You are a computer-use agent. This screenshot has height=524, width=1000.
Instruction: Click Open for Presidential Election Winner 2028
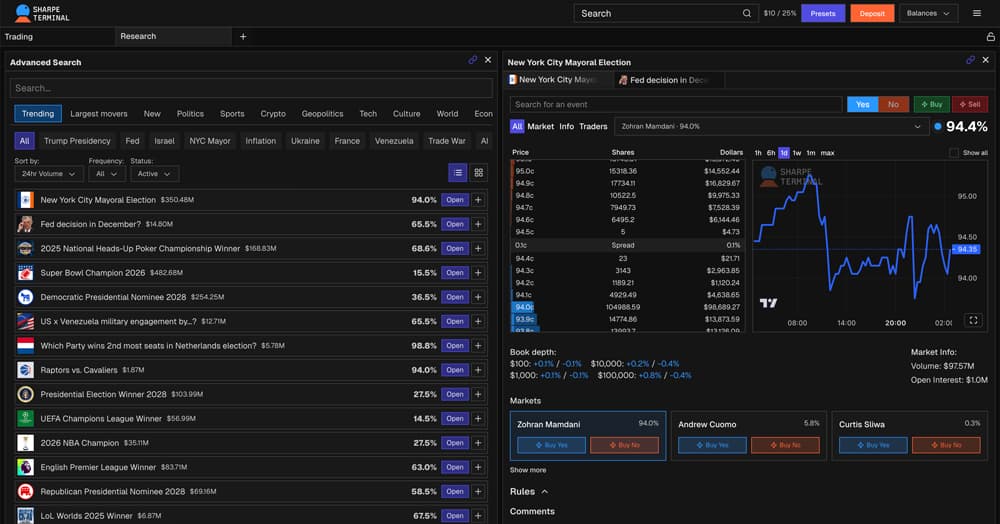(455, 395)
